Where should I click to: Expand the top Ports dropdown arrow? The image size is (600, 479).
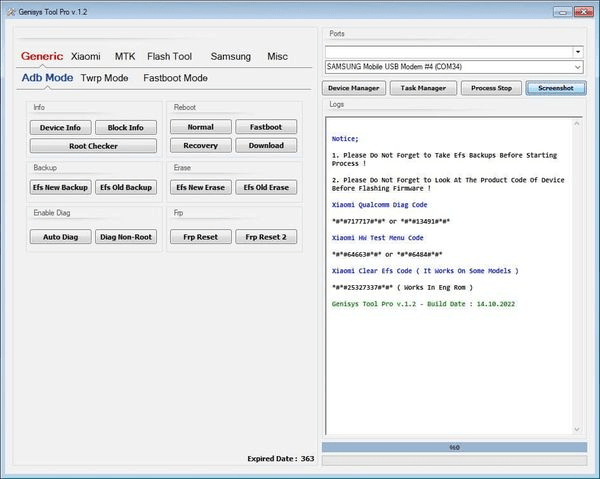point(578,52)
